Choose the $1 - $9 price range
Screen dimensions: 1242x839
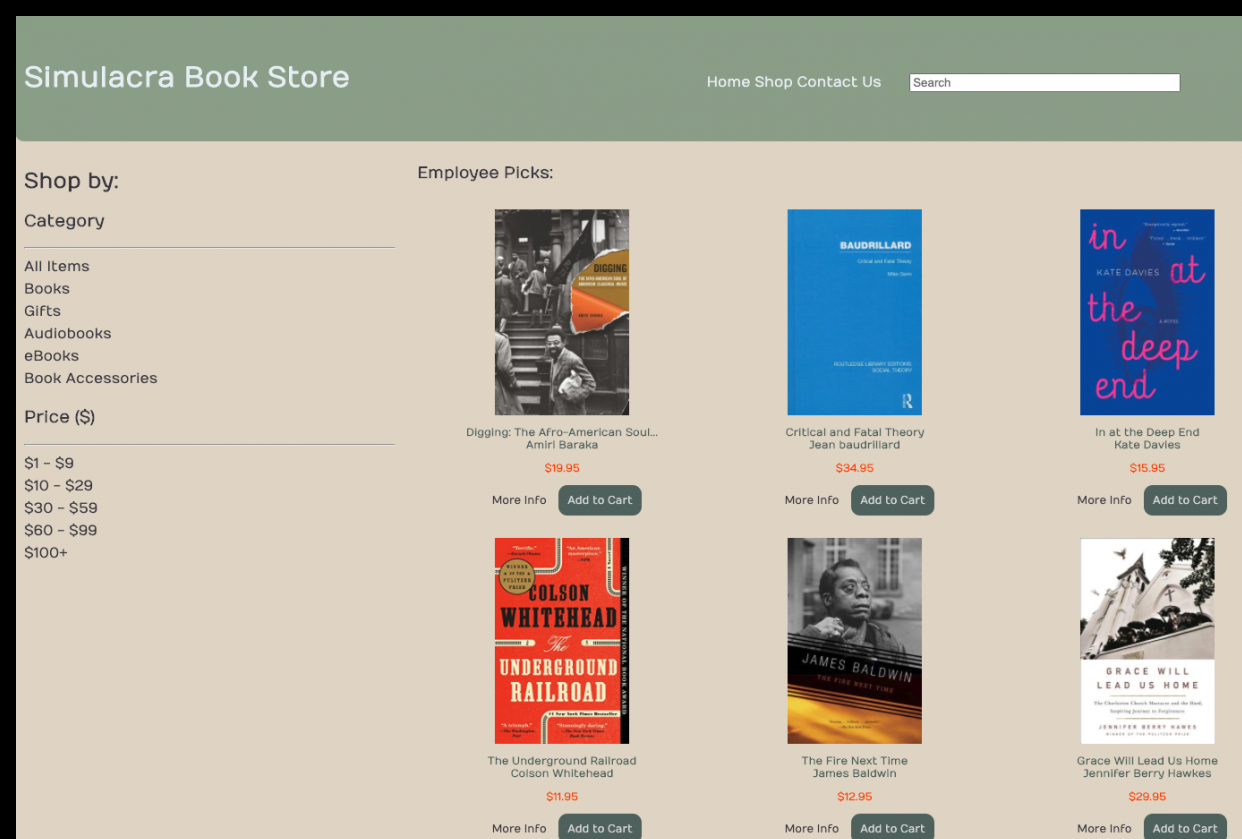coord(49,463)
